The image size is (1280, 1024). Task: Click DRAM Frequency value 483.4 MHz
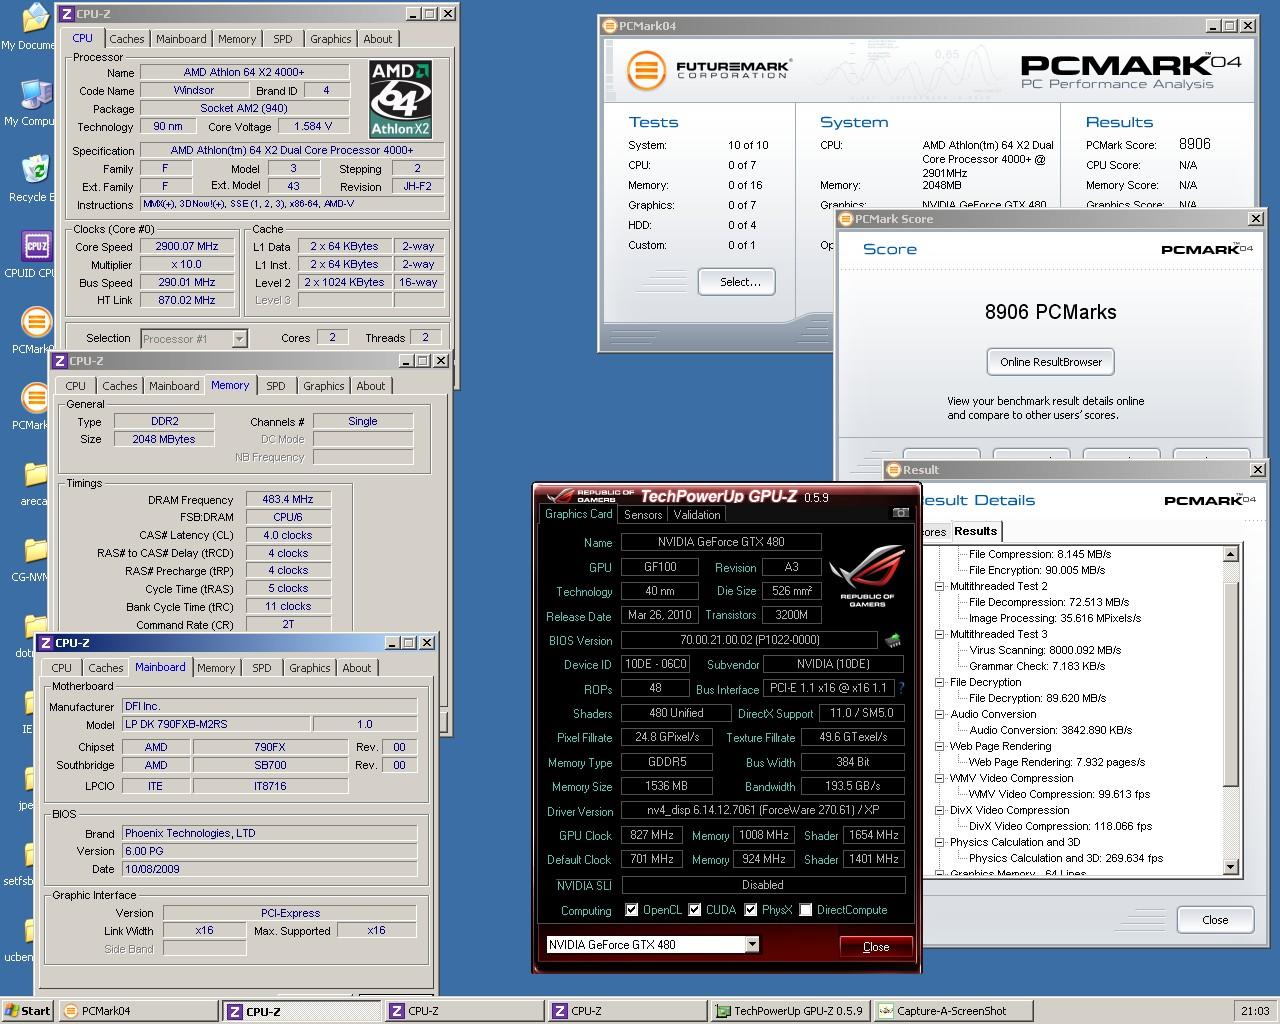pos(288,499)
